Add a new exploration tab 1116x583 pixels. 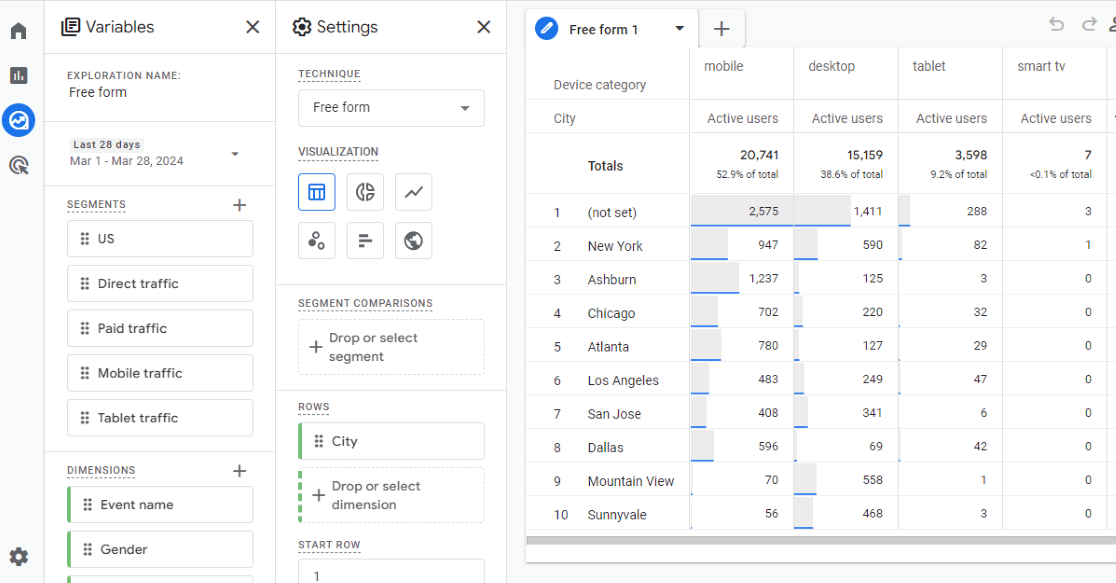[x=721, y=29]
